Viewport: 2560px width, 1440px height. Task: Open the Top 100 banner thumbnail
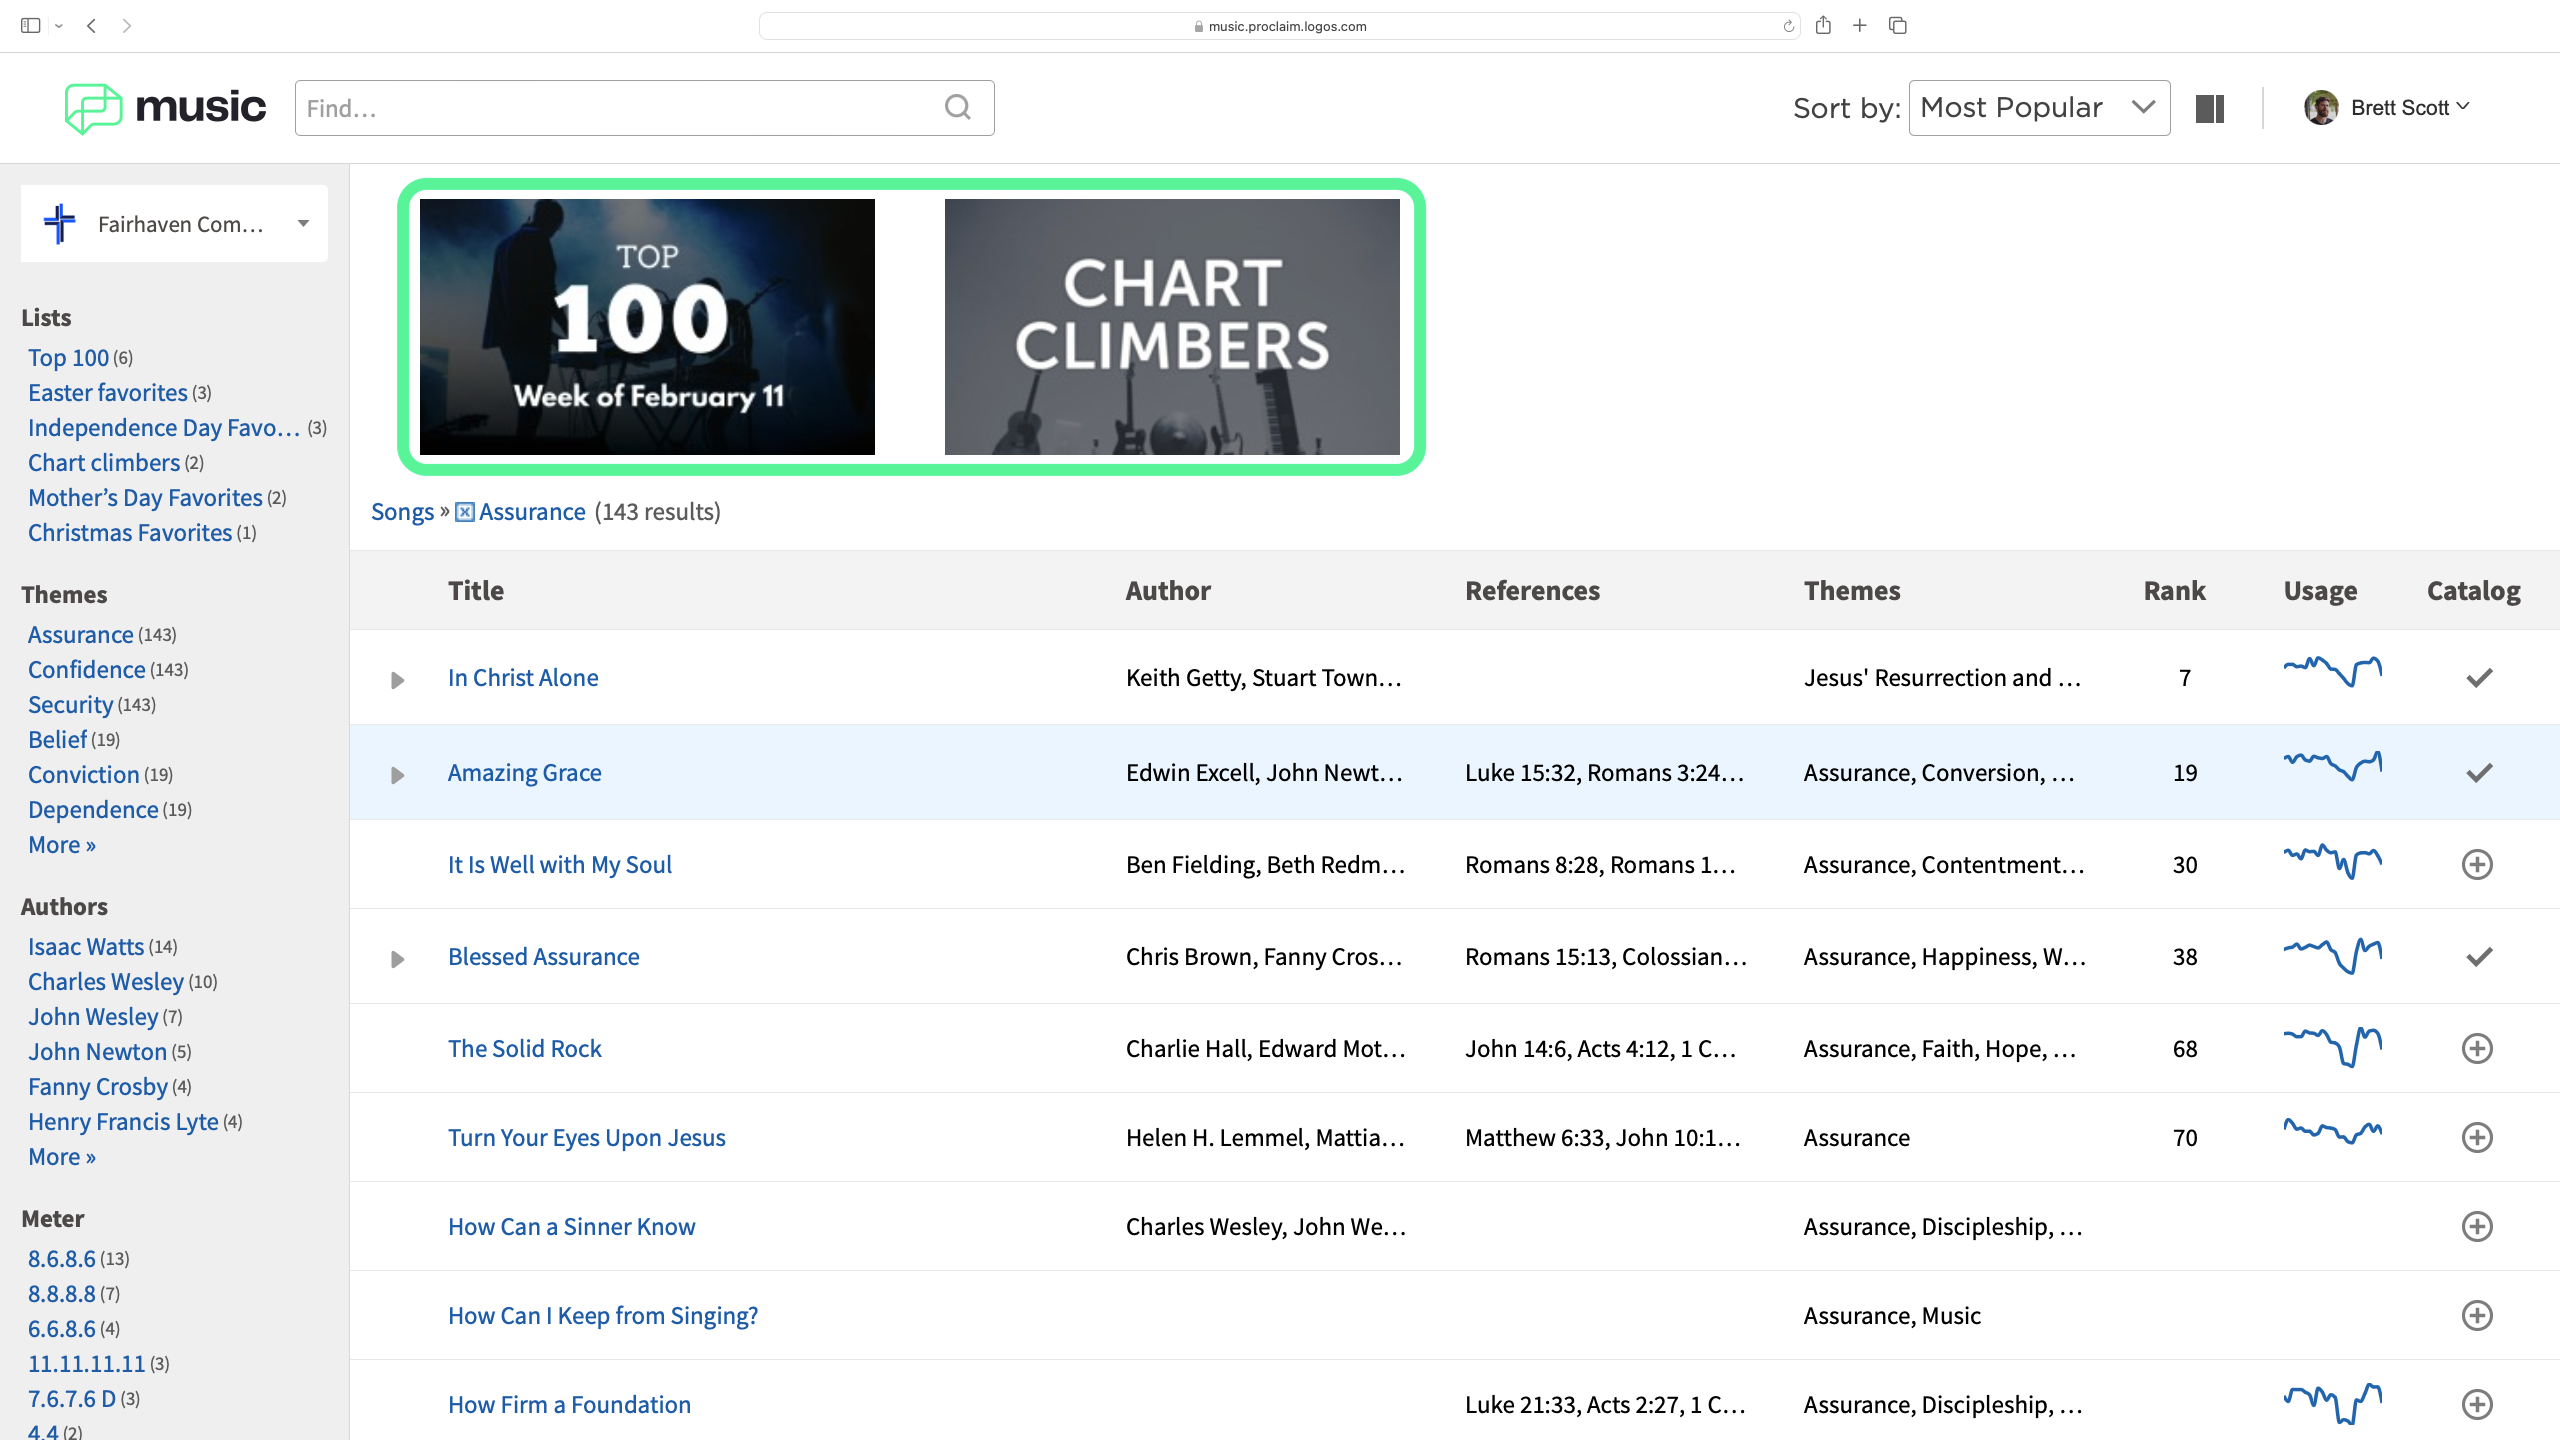tap(647, 327)
